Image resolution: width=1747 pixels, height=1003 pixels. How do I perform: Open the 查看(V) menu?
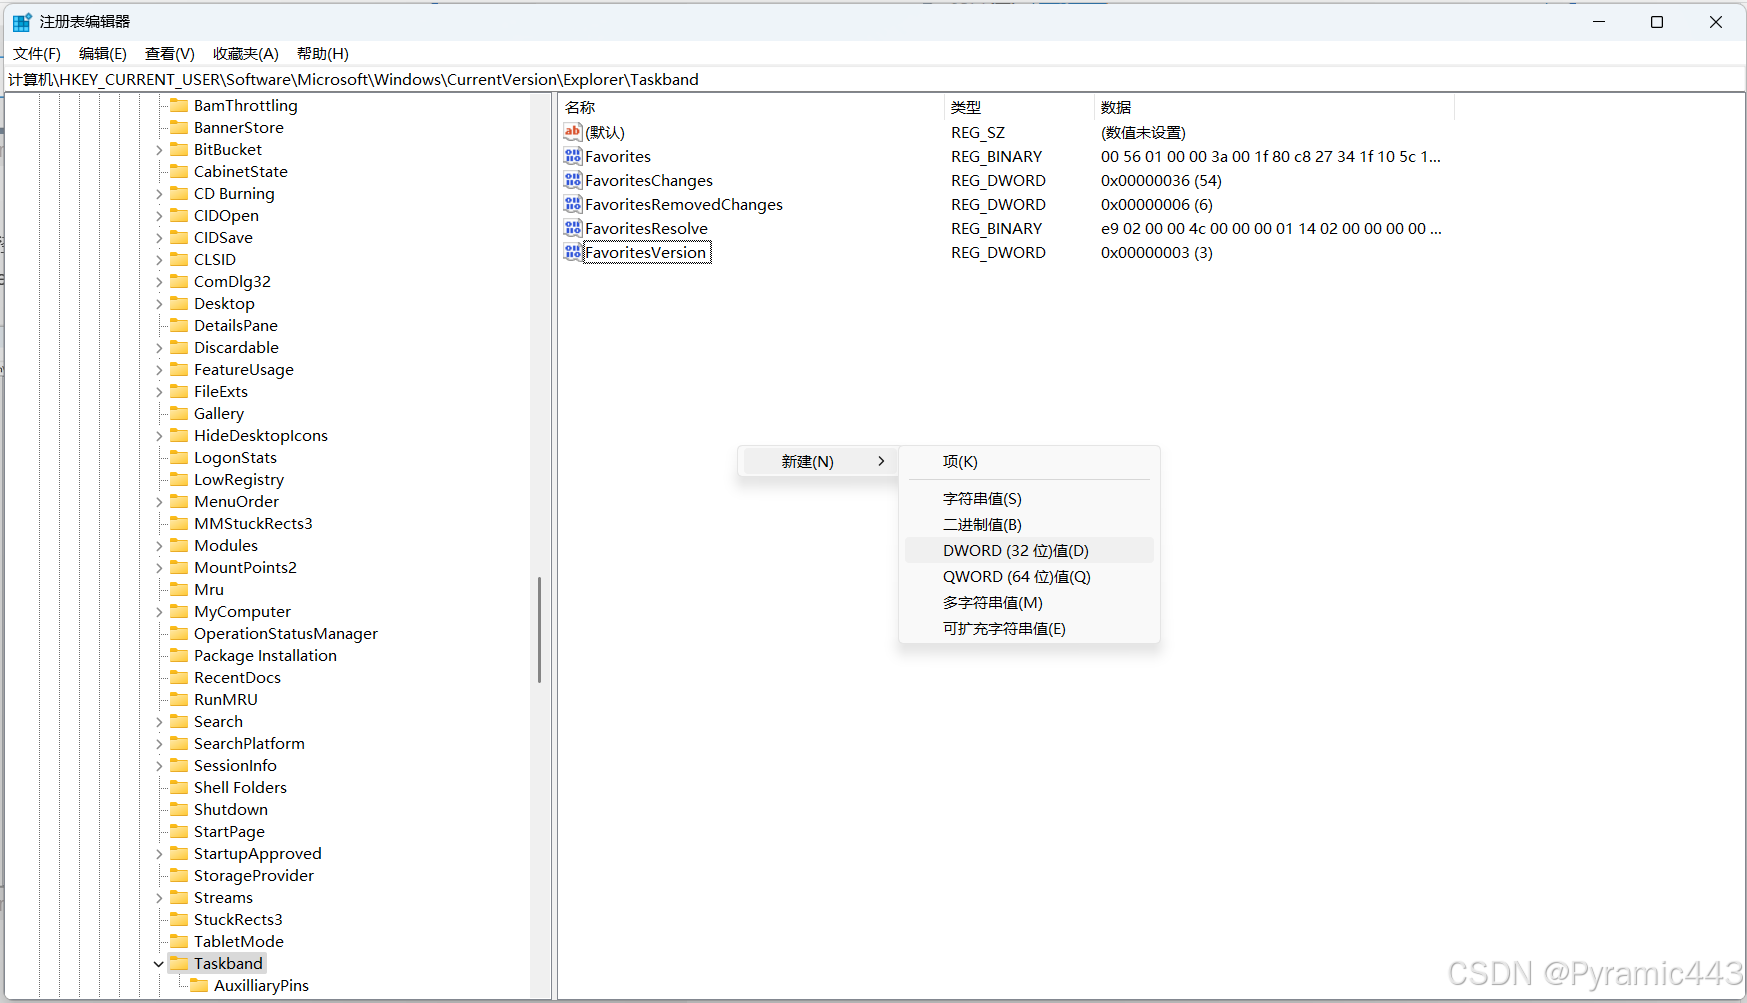point(170,54)
